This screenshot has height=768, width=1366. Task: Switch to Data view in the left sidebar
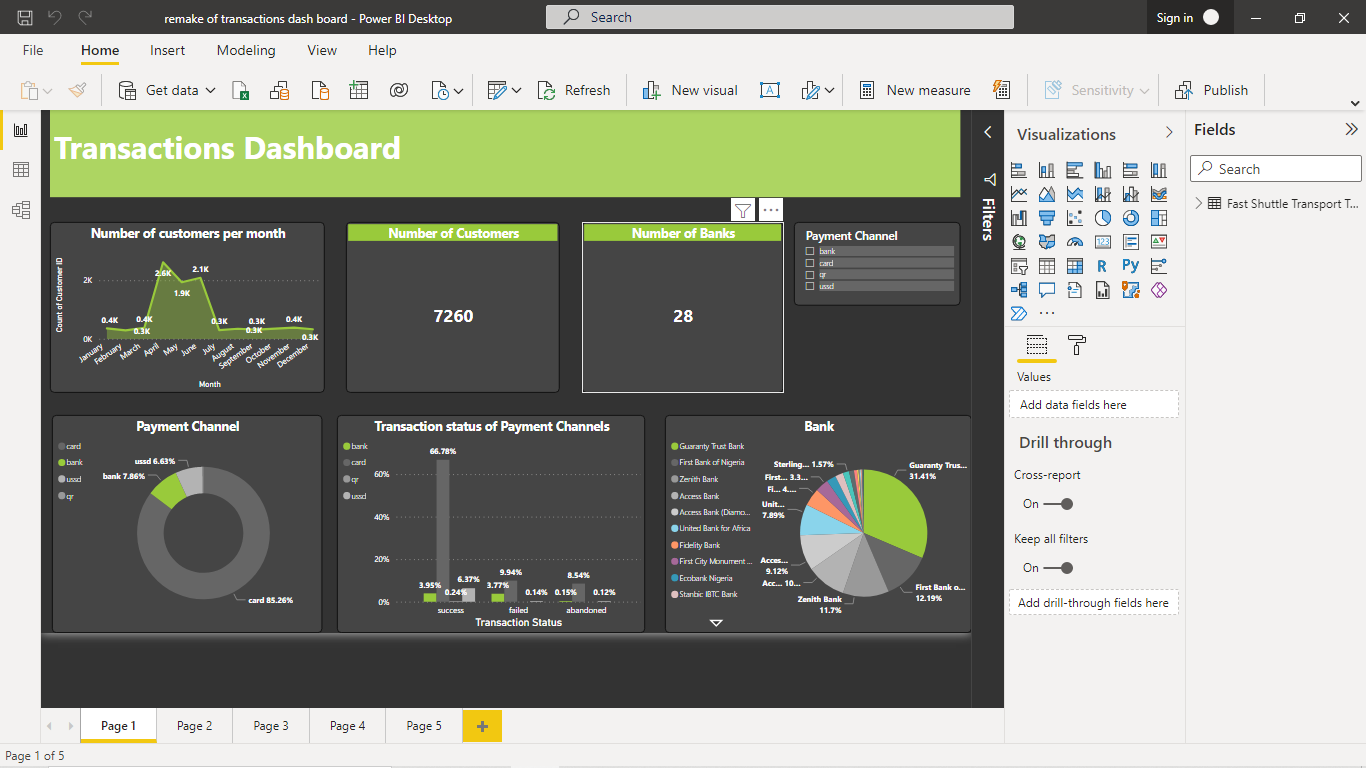pos(21,169)
